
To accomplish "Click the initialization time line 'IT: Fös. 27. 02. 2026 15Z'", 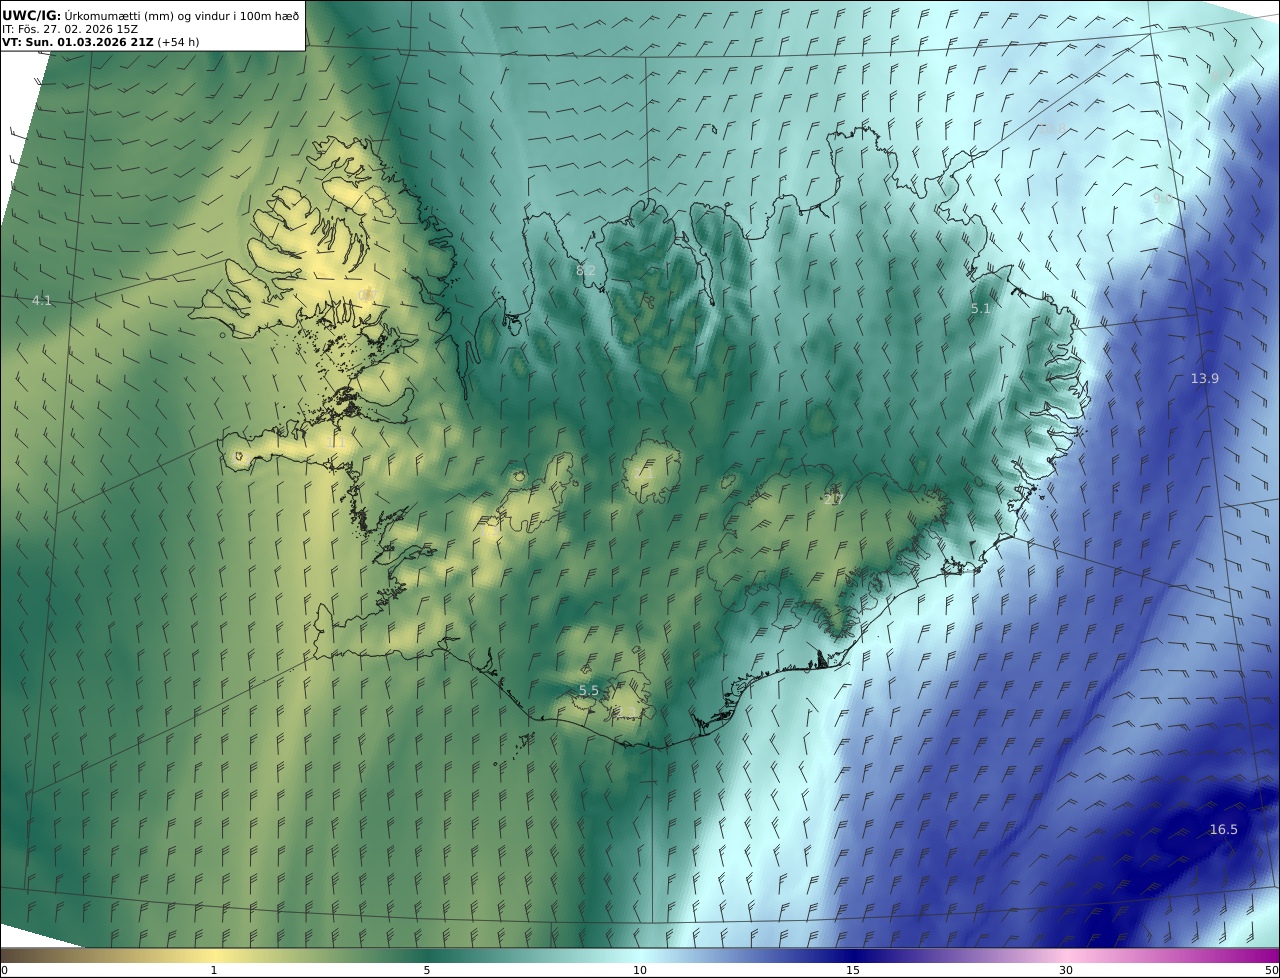I will click(x=69, y=29).
